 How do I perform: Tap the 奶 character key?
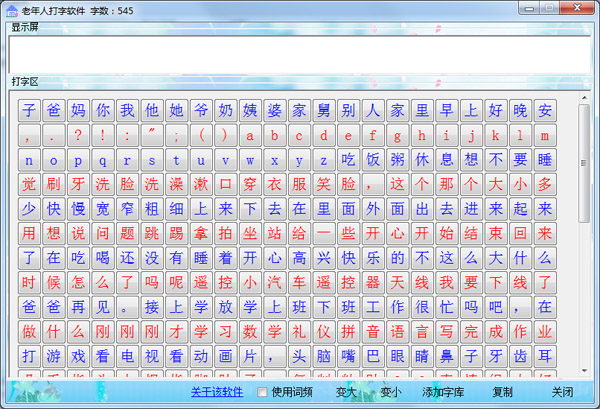coord(225,111)
